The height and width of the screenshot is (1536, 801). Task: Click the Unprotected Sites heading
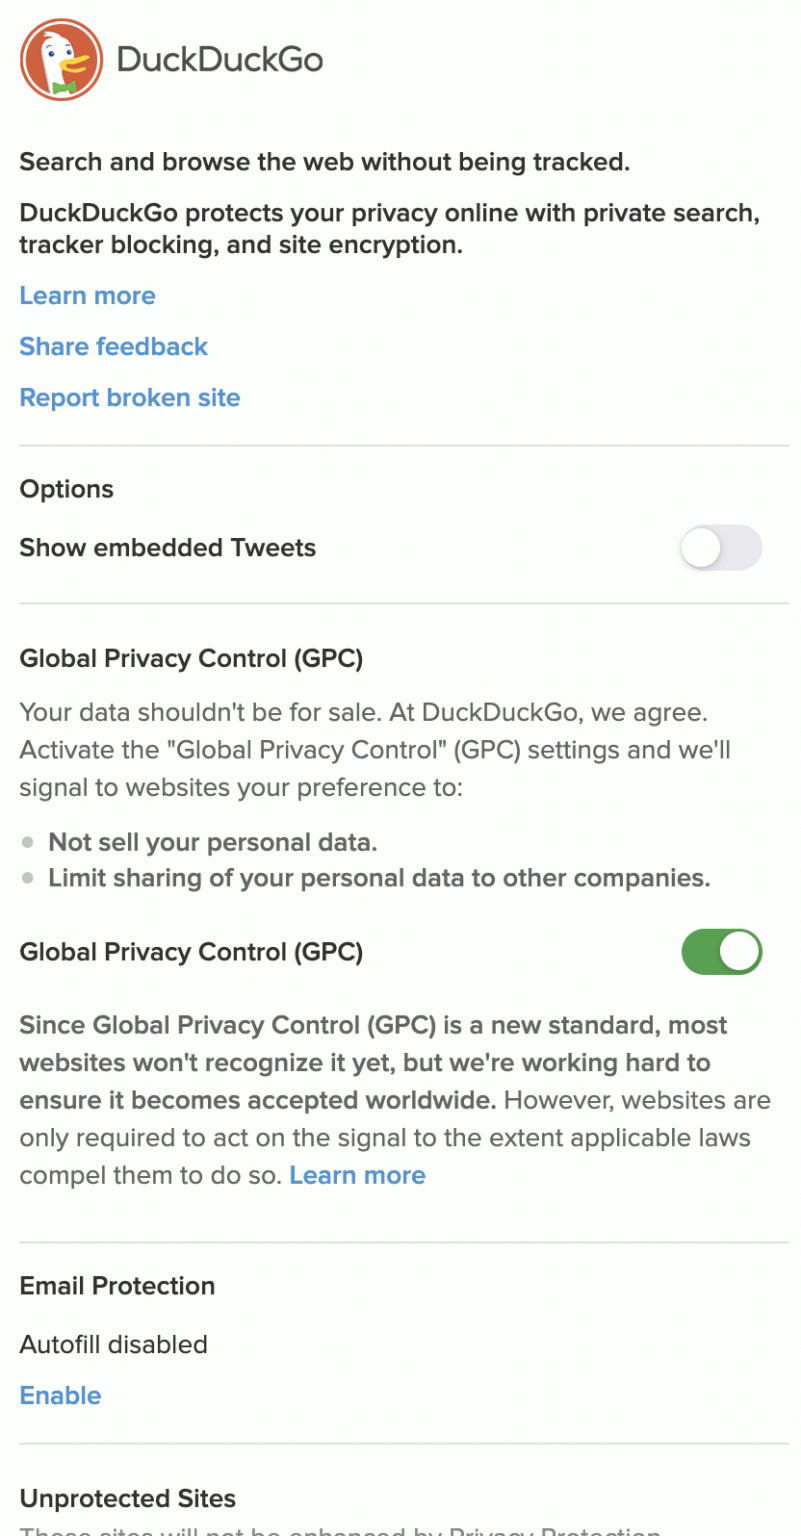(x=127, y=1498)
